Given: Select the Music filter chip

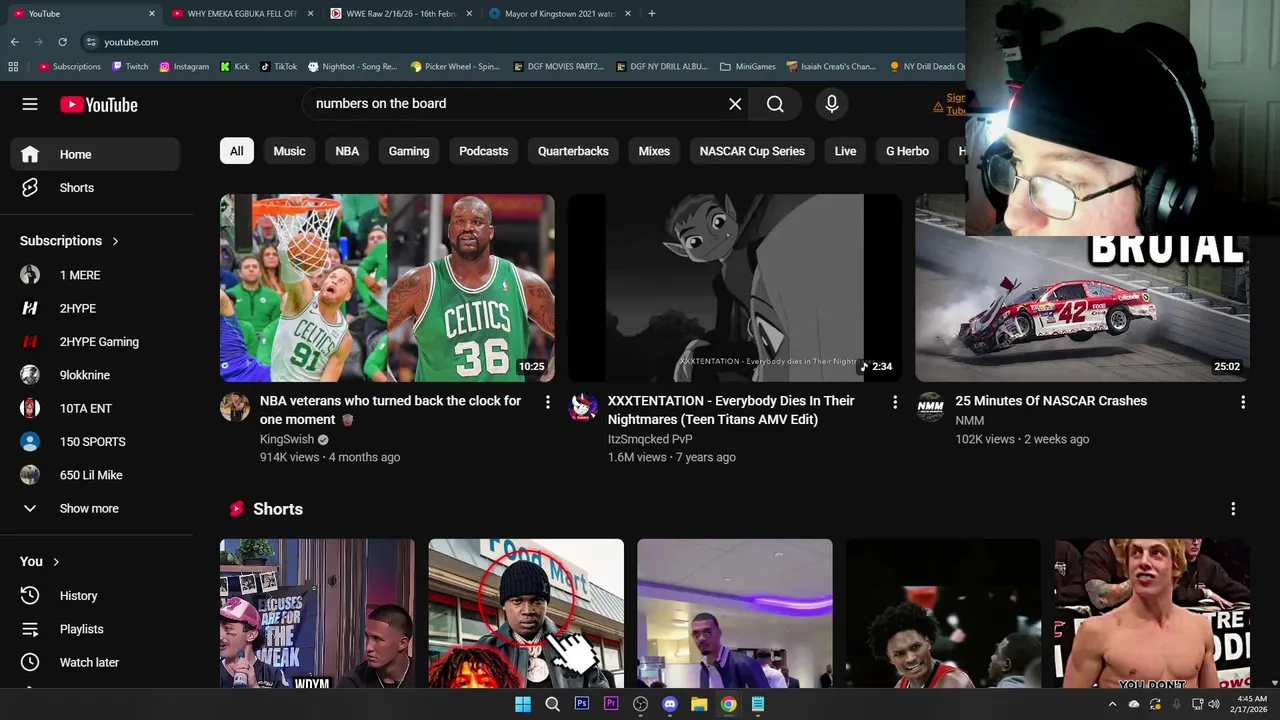Looking at the screenshot, I should coord(289,151).
